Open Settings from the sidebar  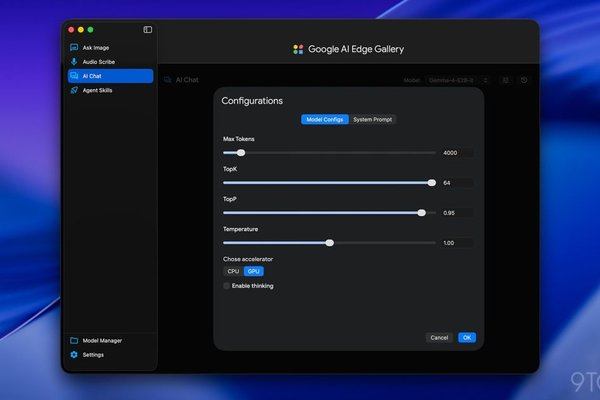point(111,354)
